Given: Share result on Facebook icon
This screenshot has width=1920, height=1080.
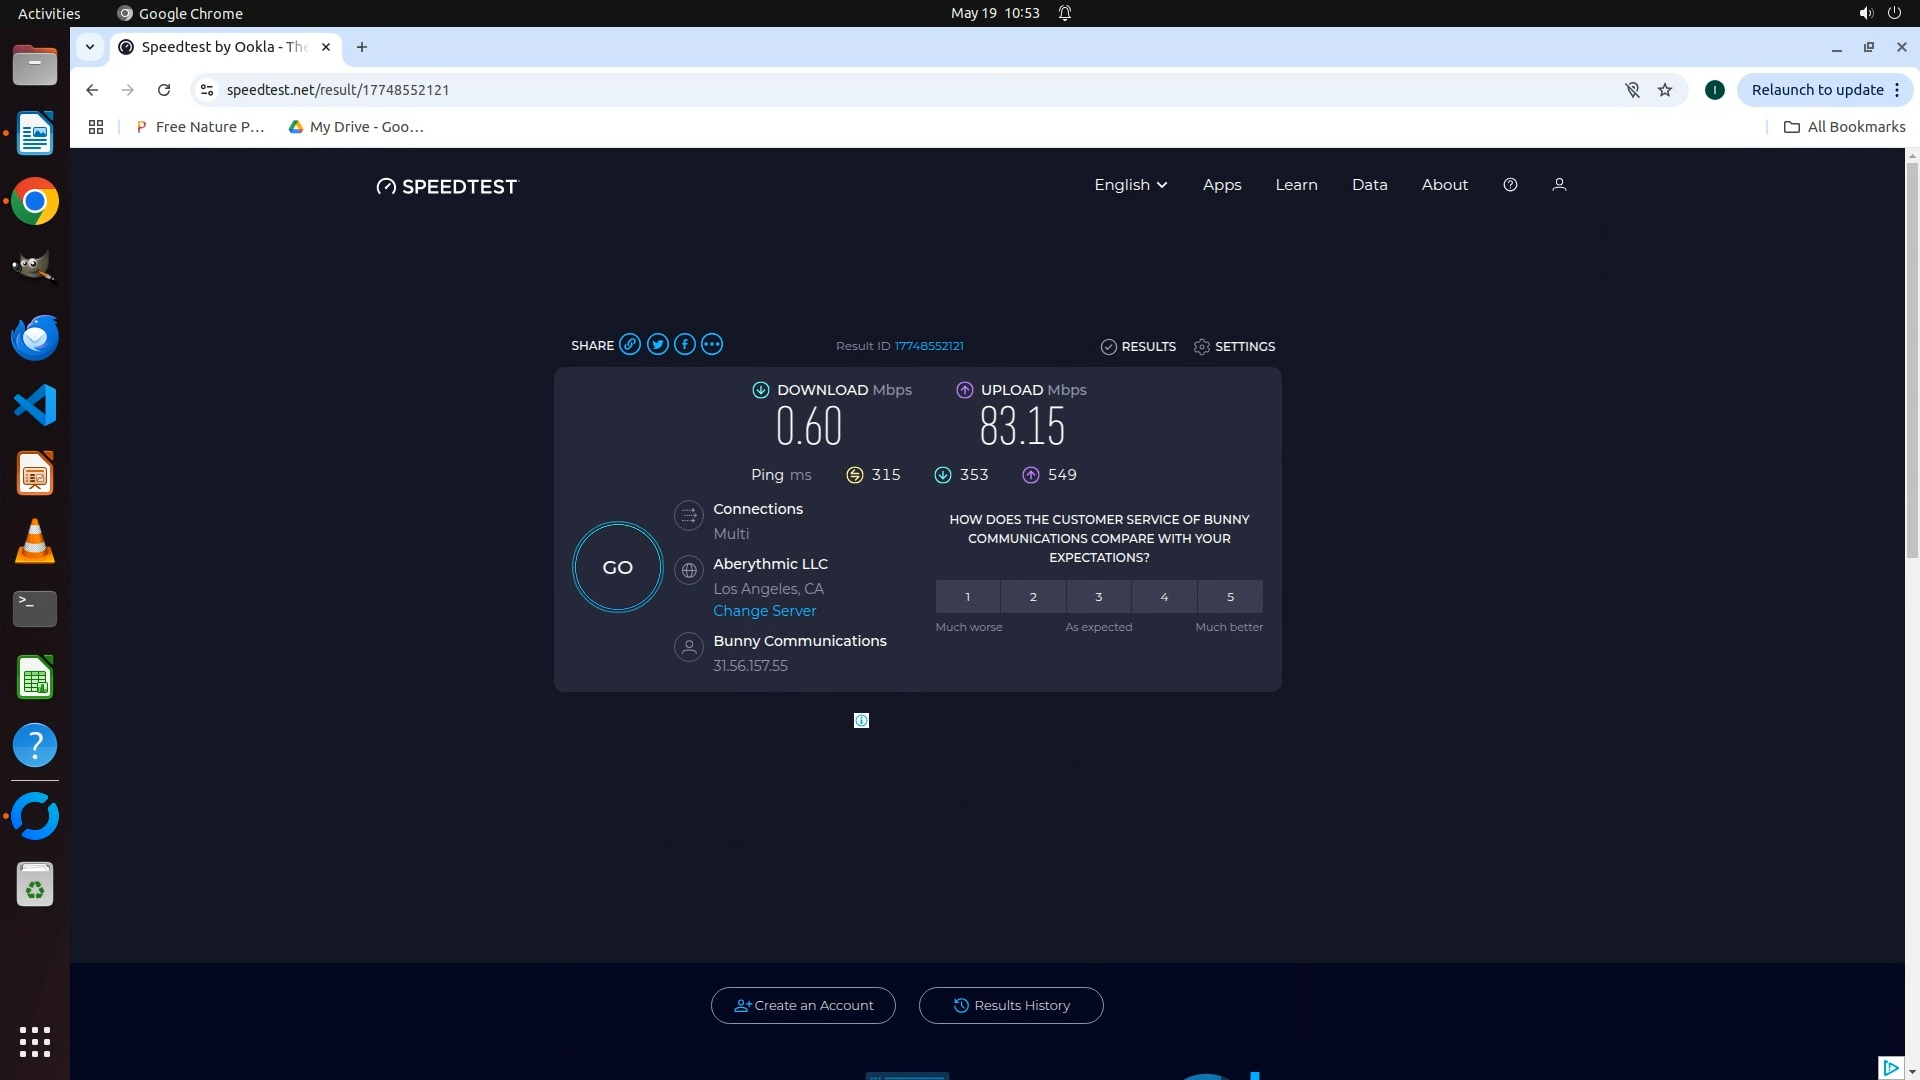Looking at the screenshot, I should pos(684,345).
